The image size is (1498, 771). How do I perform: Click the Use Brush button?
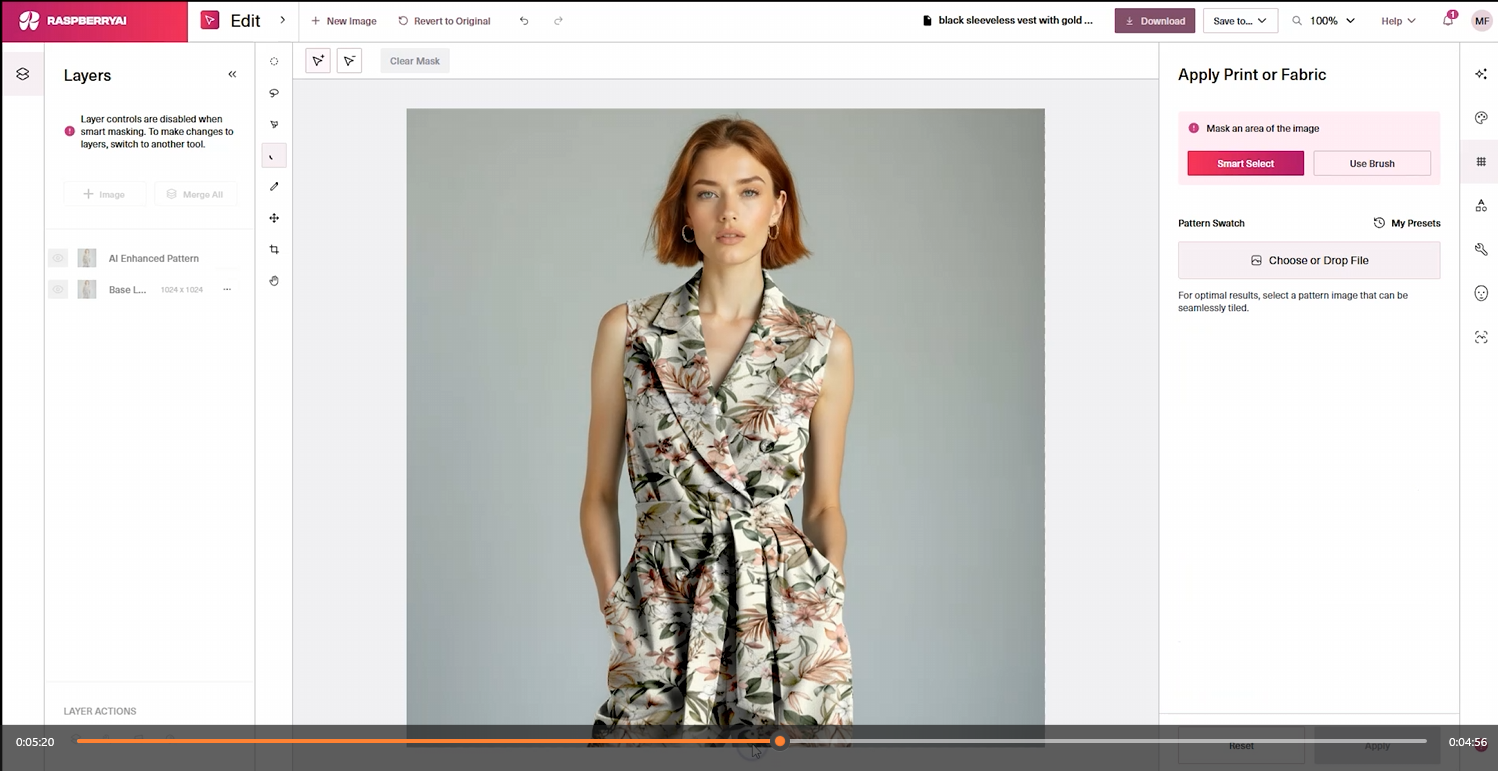[1372, 163]
